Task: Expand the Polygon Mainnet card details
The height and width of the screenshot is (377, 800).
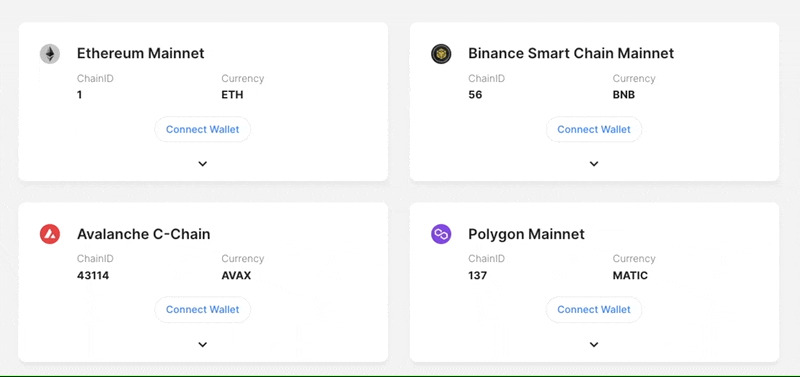Action: [594, 344]
